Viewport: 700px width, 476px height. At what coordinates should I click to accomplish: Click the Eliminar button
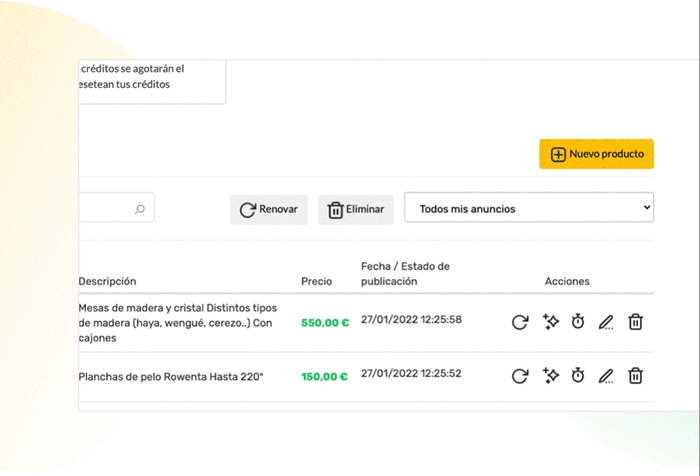tap(356, 209)
